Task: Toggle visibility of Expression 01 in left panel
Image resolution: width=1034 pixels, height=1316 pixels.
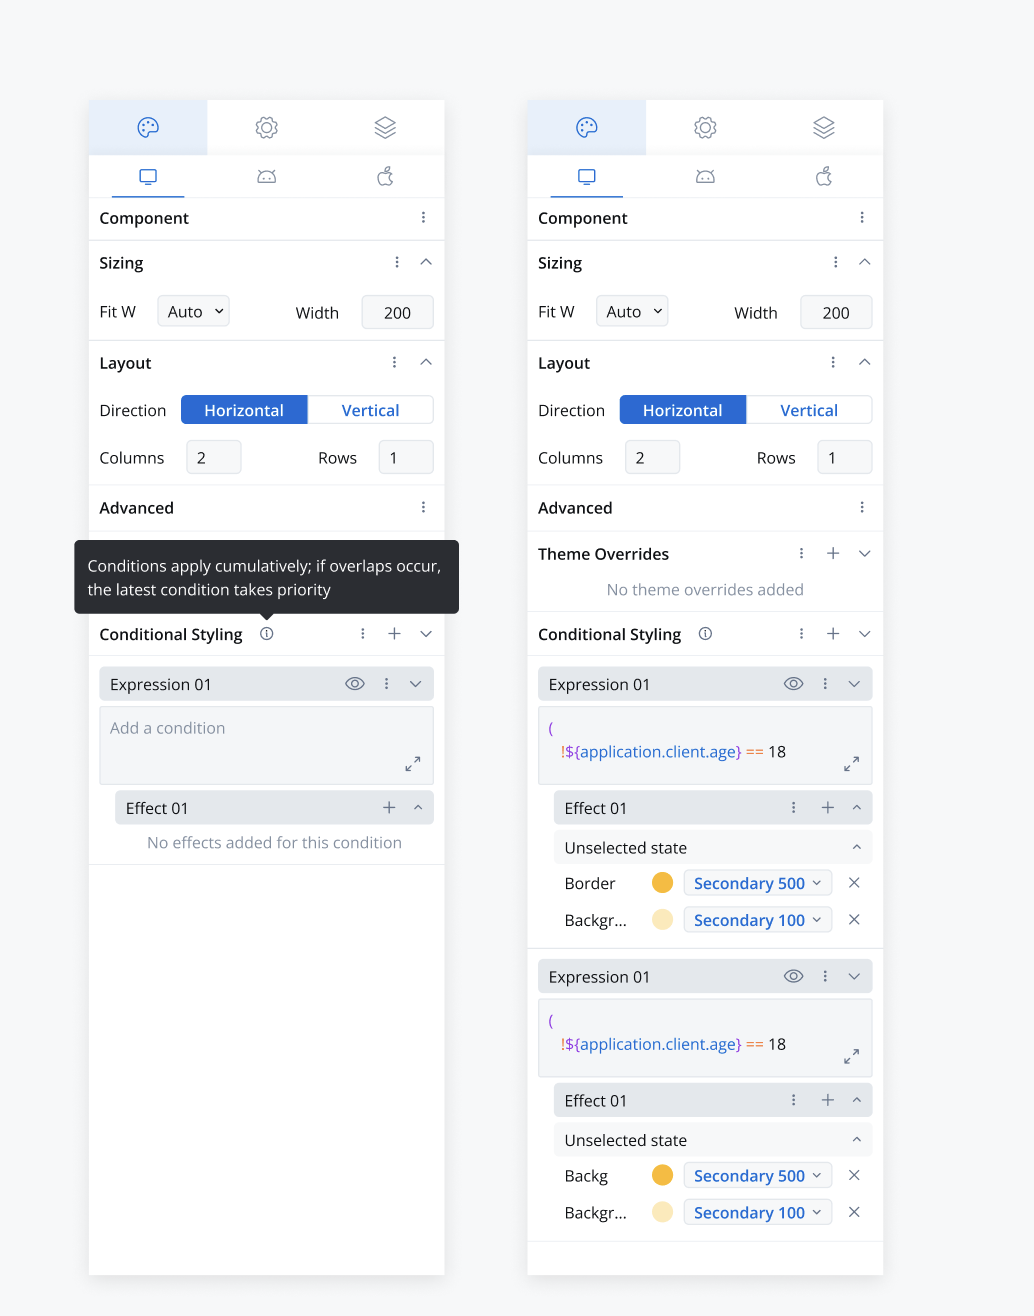Action: (x=355, y=684)
